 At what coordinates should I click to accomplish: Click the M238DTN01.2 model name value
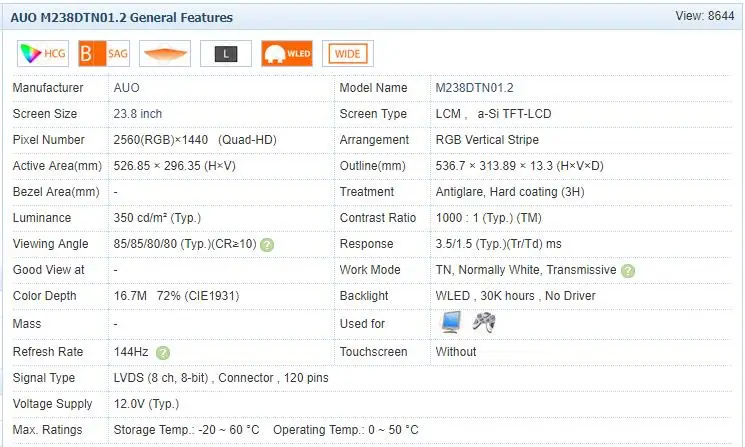pos(474,88)
